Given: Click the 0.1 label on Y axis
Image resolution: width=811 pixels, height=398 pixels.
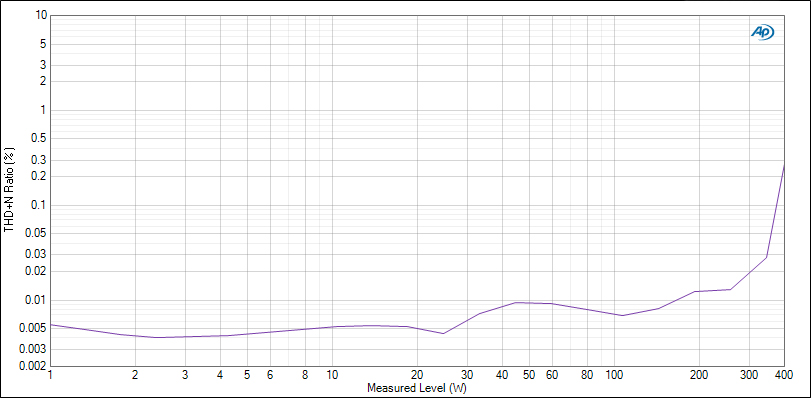Looking at the screenshot, I should tap(40, 205).
